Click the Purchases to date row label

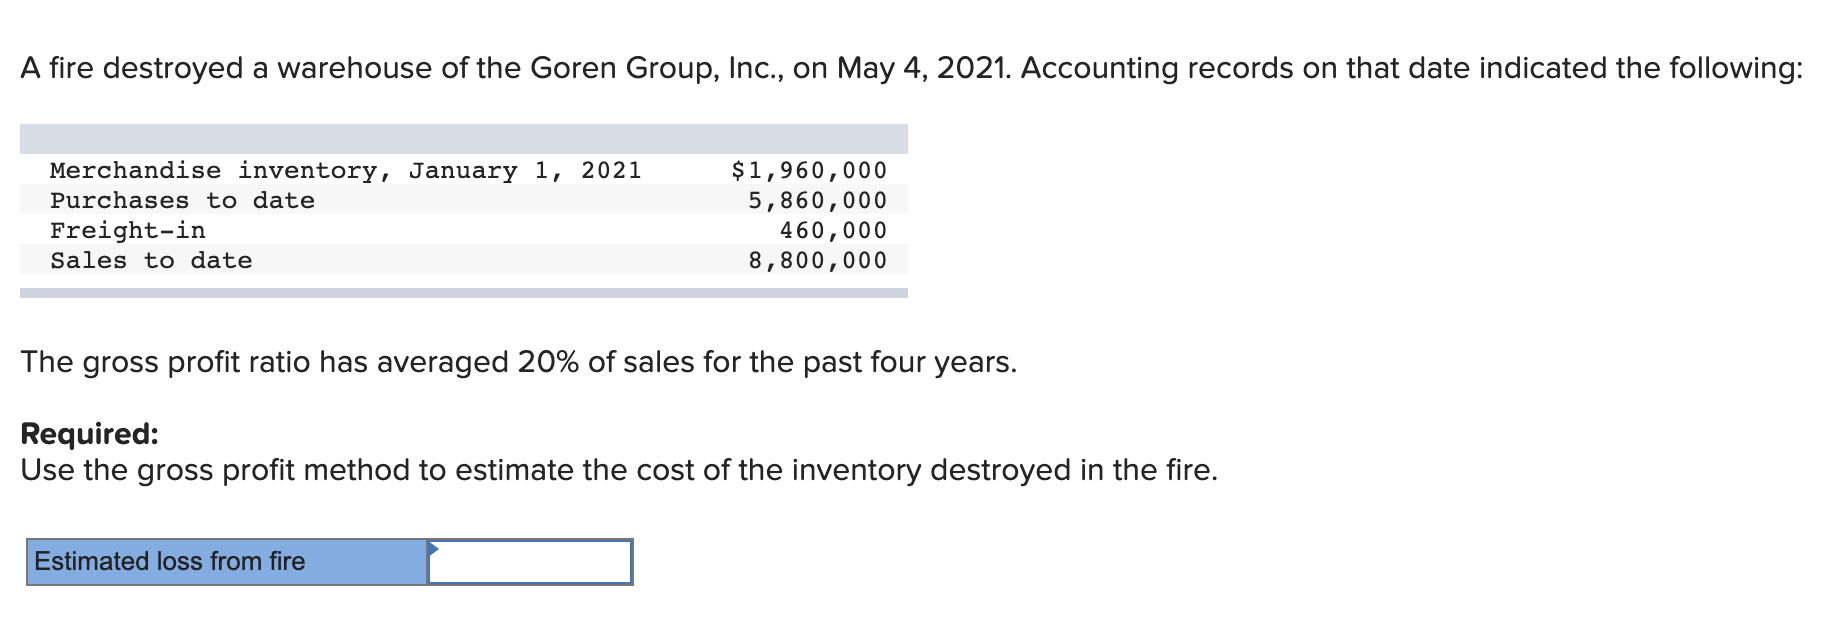pos(182,200)
